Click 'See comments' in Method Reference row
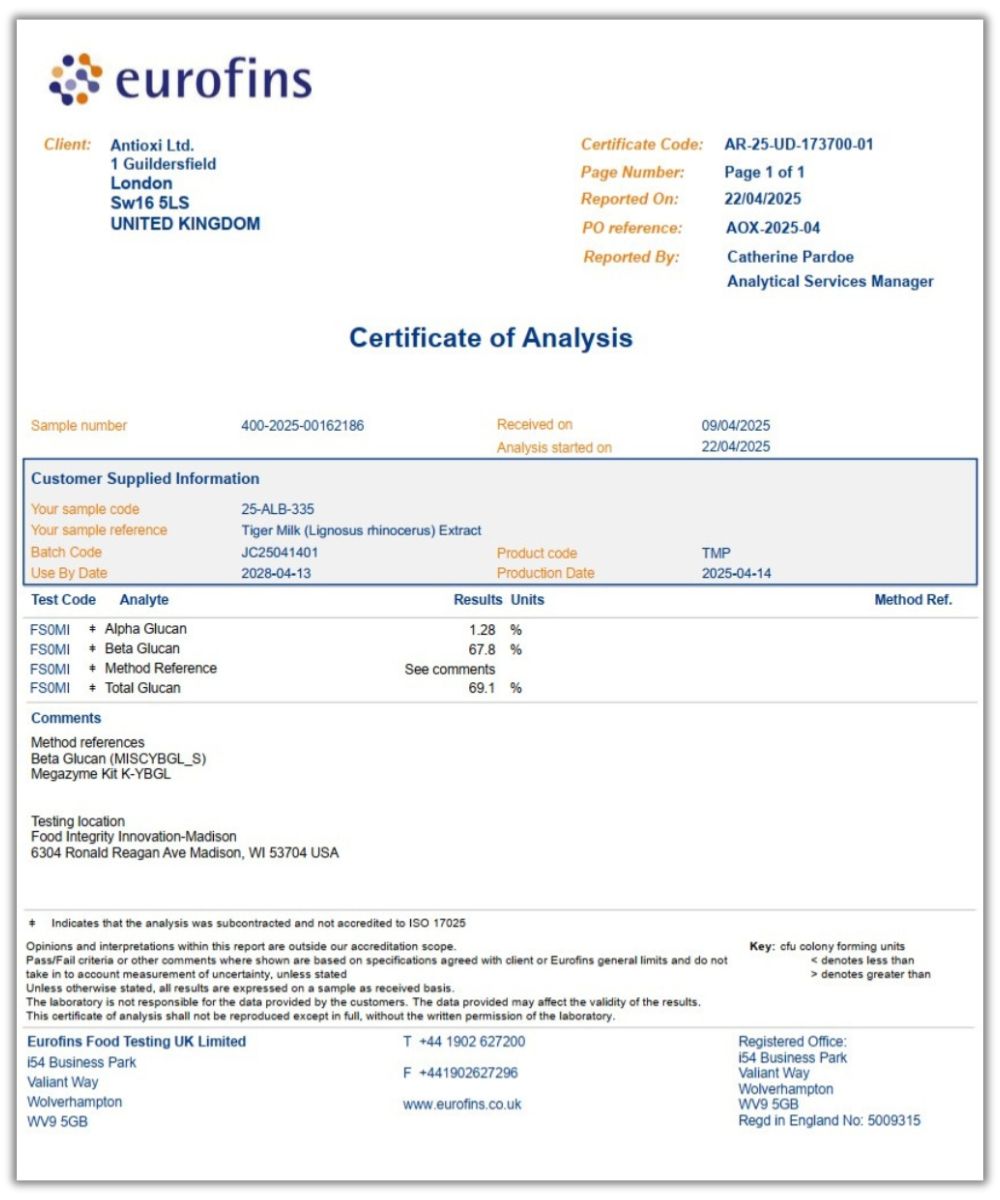Viewport: 1000px width, 1200px height. 450,669
